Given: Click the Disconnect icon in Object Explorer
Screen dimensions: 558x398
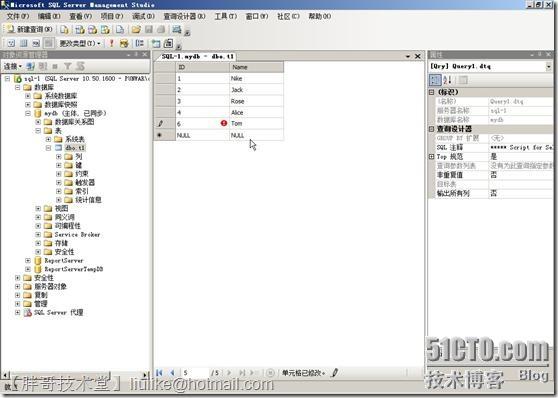Looking at the screenshot, I should point(43,66).
